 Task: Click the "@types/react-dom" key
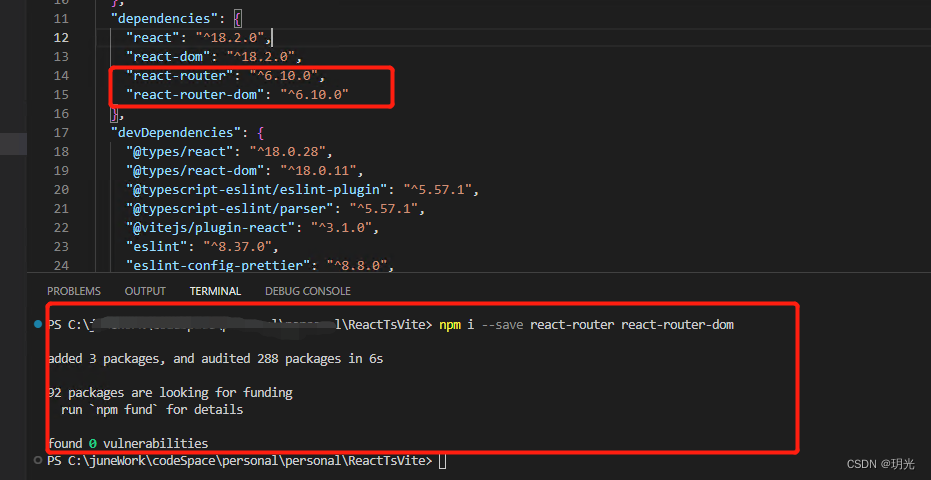click(x=195, y=170)
